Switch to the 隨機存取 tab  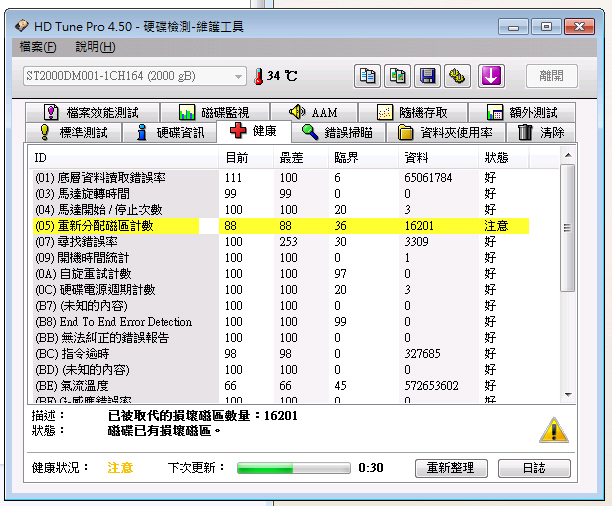click(x=413, y=113)
